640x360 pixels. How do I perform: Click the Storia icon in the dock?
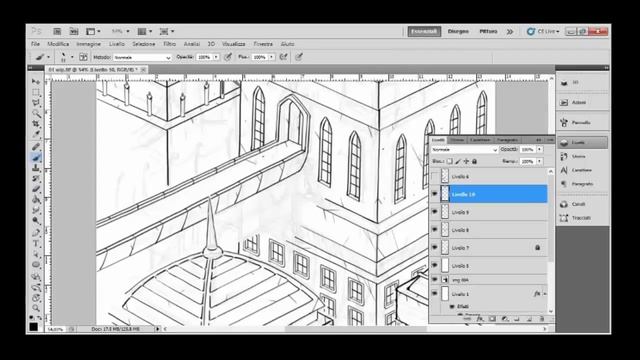click(x=564, y=156)
